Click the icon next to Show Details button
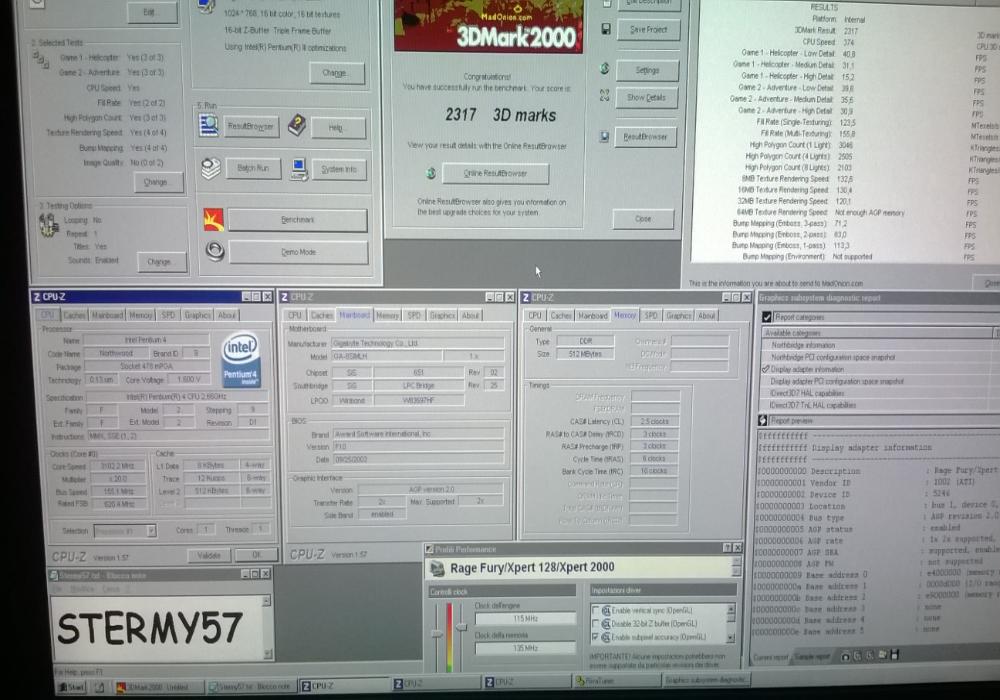Image resolution: width=1000 pixels, height=700 pixels. point(605,96)
